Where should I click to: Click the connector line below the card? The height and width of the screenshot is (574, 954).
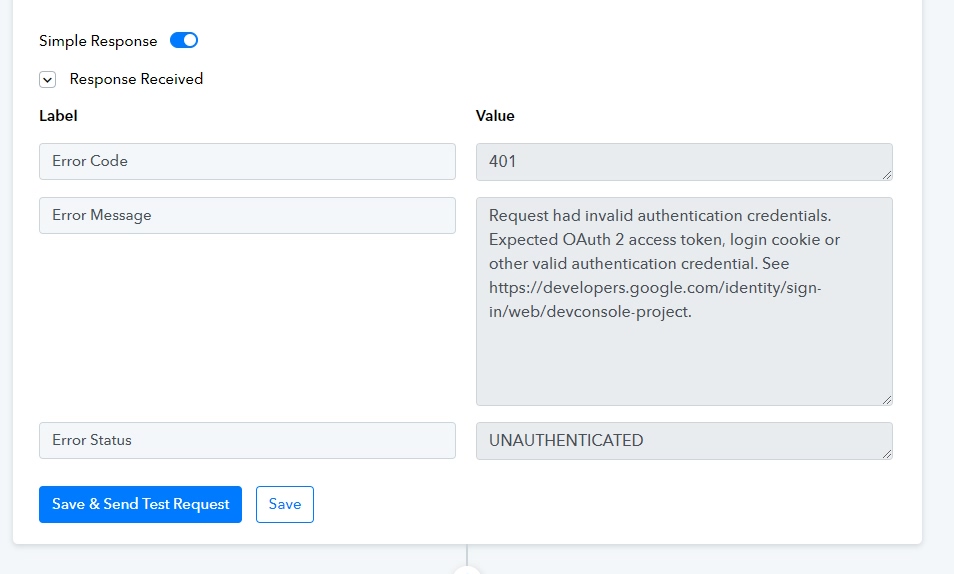467,555
